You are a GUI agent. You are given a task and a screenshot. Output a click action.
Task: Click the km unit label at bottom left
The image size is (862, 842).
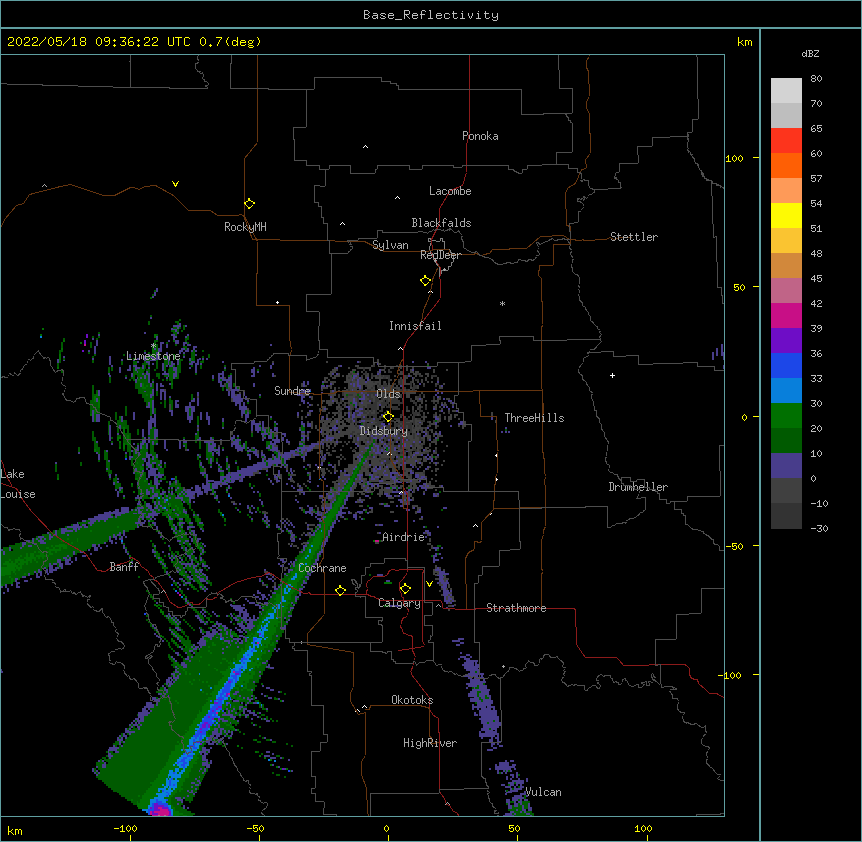[x=14, y=830]
